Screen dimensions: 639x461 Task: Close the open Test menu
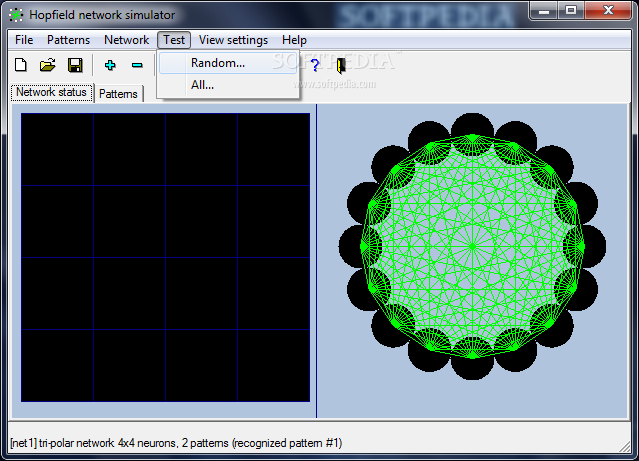click(x=174, y=40)
